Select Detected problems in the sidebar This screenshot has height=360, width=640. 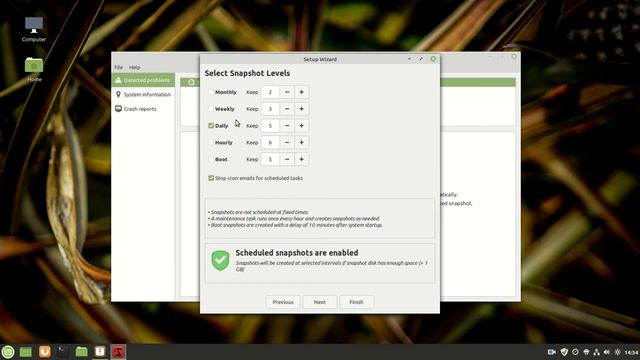point(143,80)
